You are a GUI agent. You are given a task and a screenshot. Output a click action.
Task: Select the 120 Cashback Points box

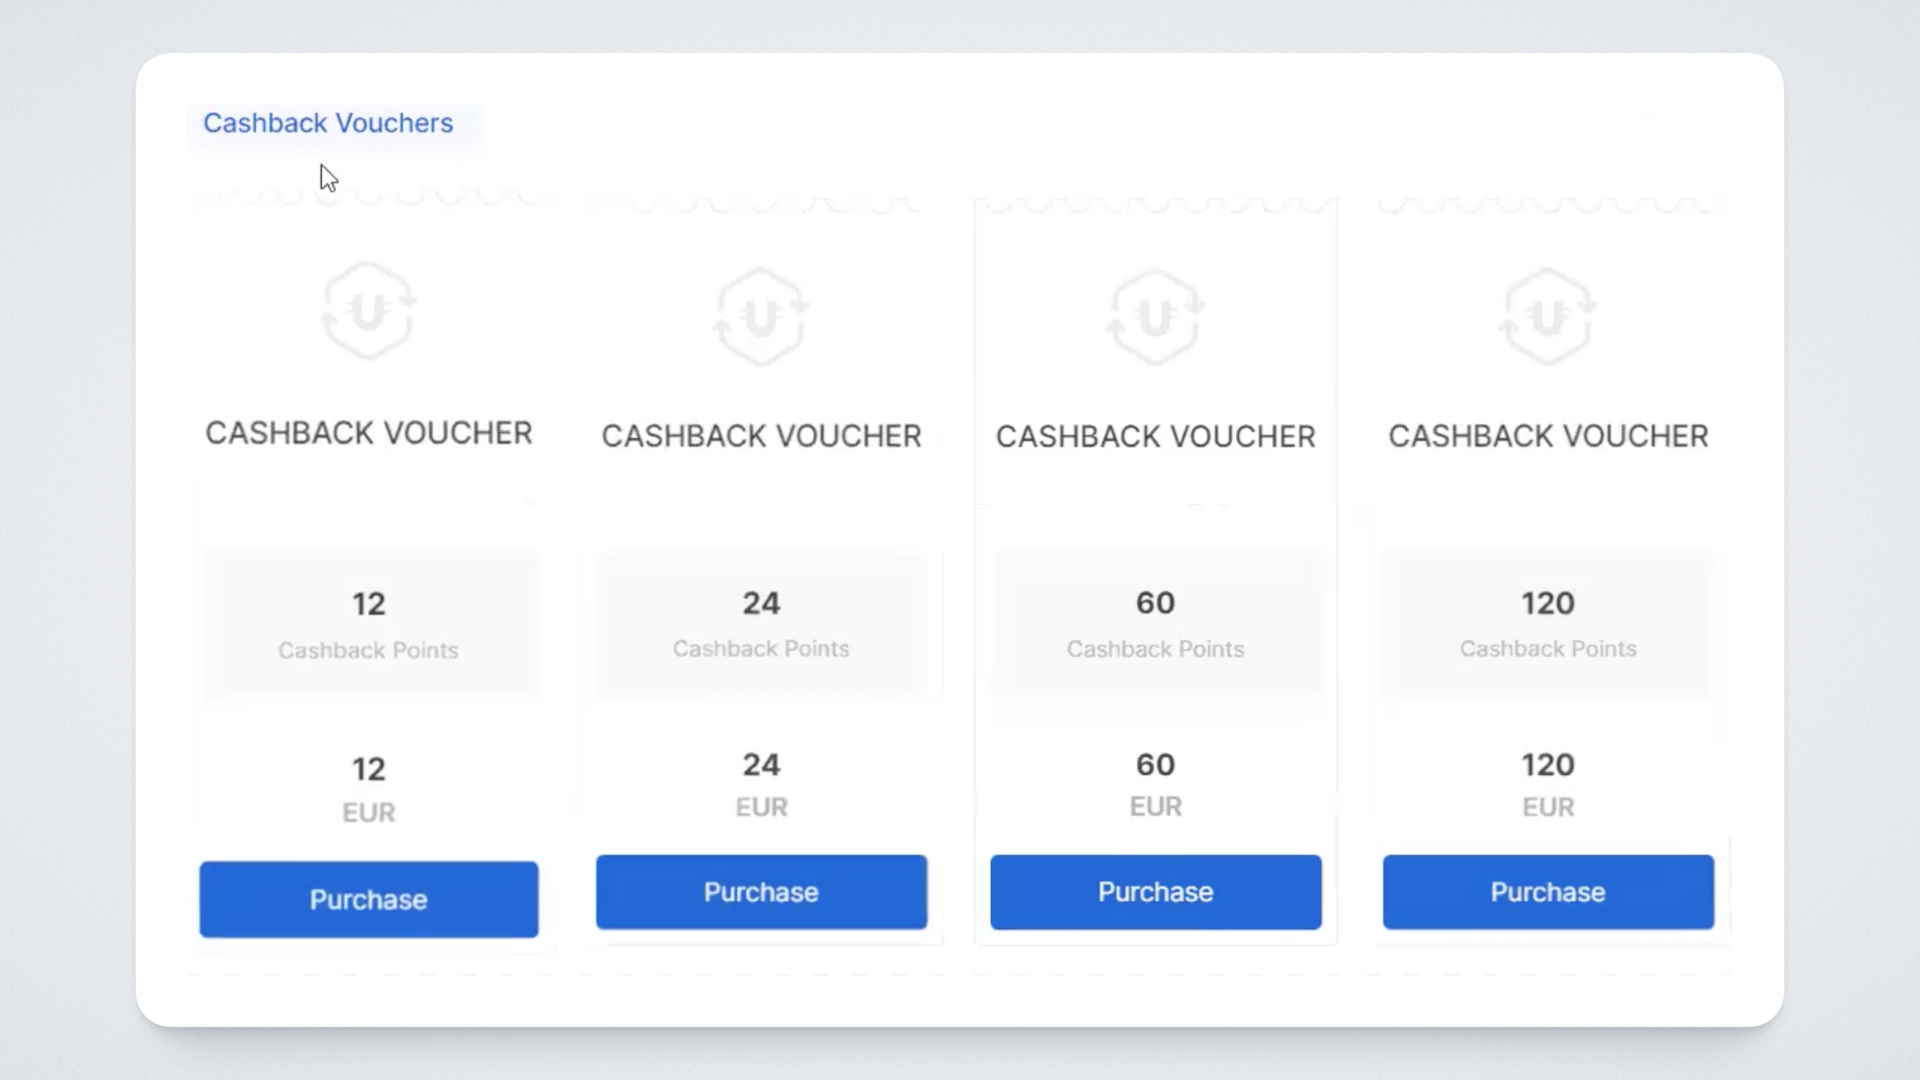click(1548, 624)
